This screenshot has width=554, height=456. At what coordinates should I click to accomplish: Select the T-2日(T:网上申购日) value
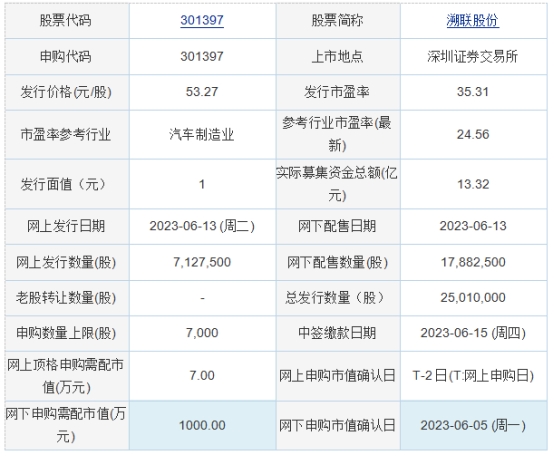point(473,376)
